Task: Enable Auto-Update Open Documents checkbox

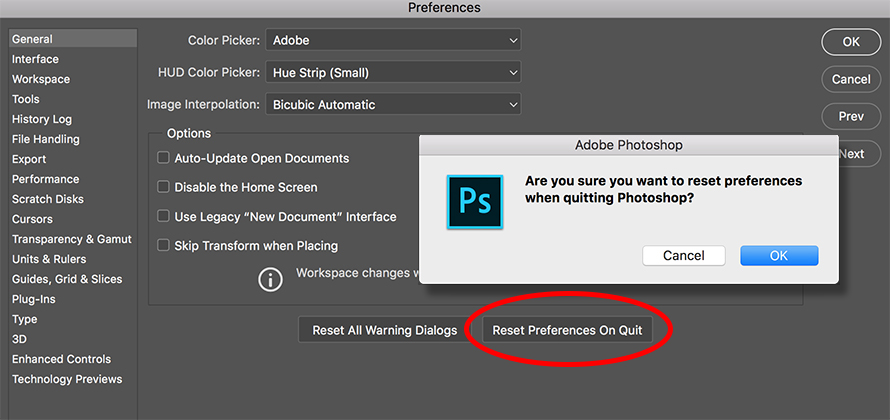Action: [164, 158]
